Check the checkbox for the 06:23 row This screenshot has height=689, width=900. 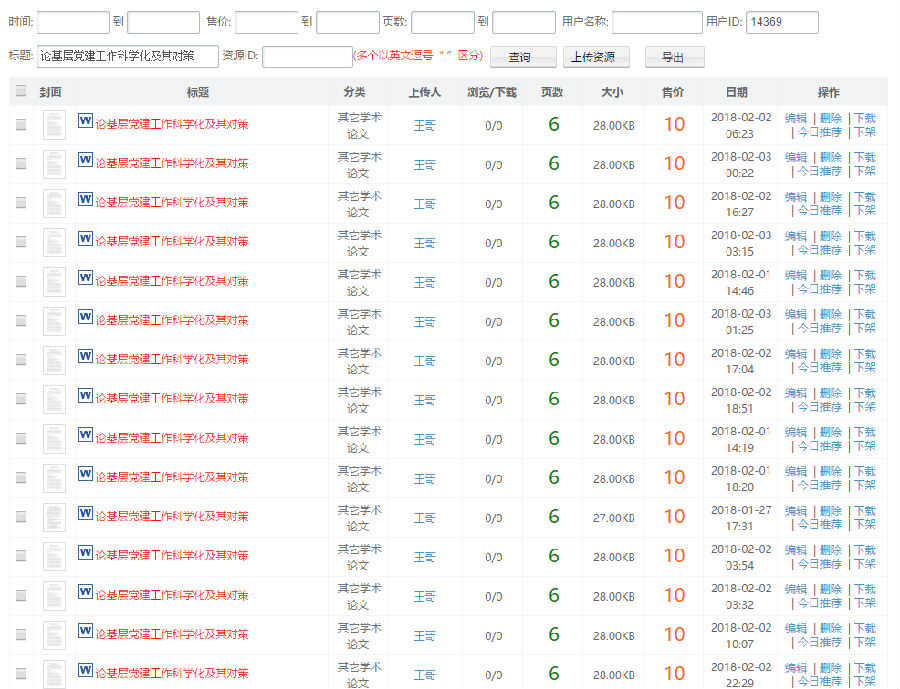click(x=21, y=125)
